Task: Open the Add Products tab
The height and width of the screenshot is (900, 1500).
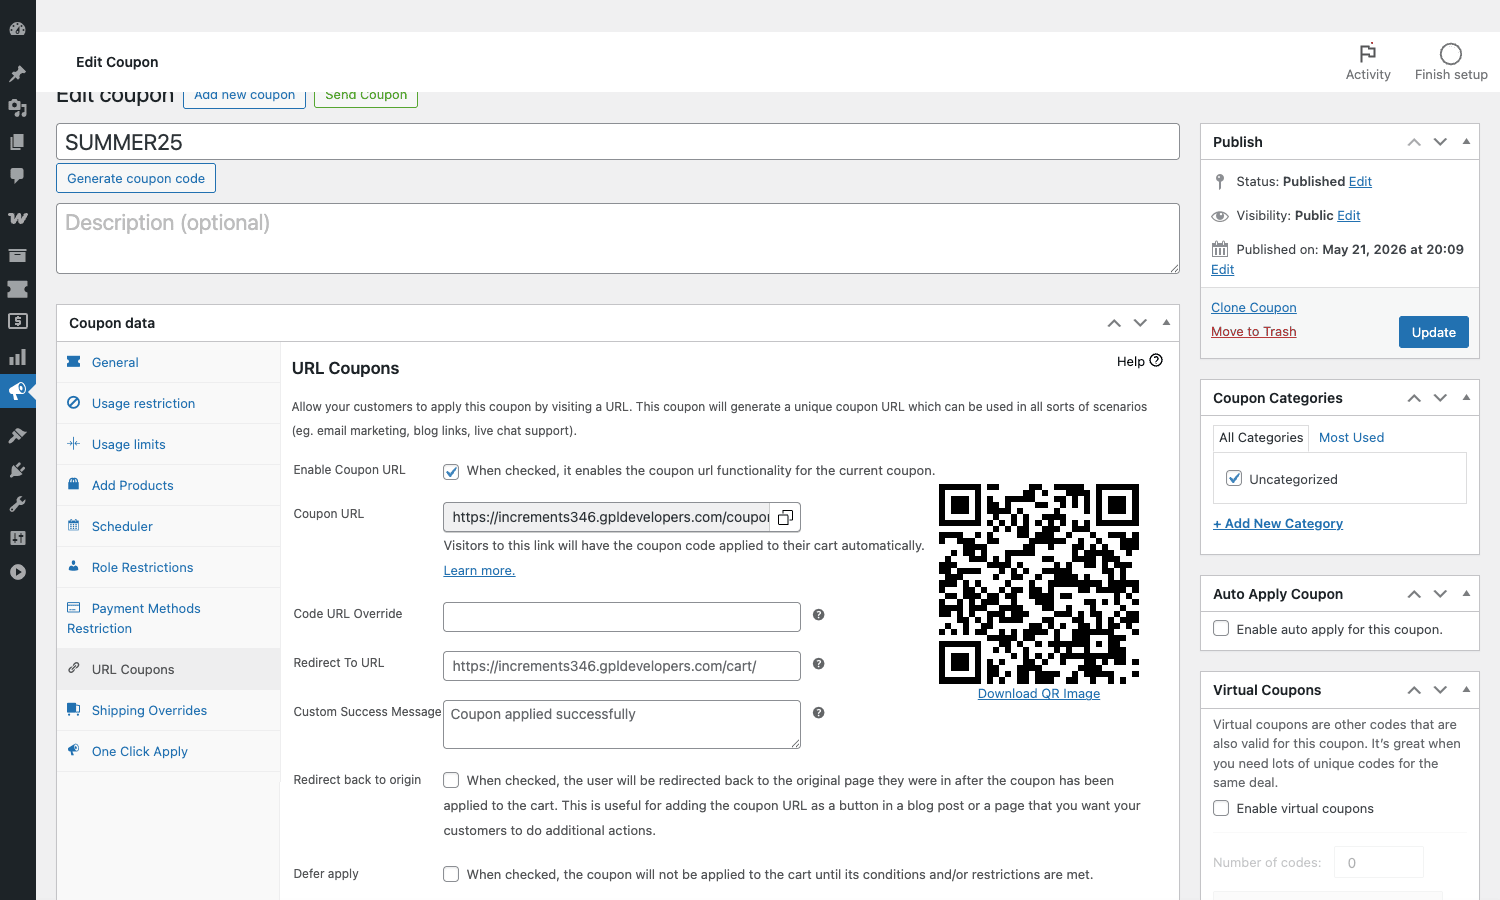Action: pyautogui.click(x=168, y=485)
